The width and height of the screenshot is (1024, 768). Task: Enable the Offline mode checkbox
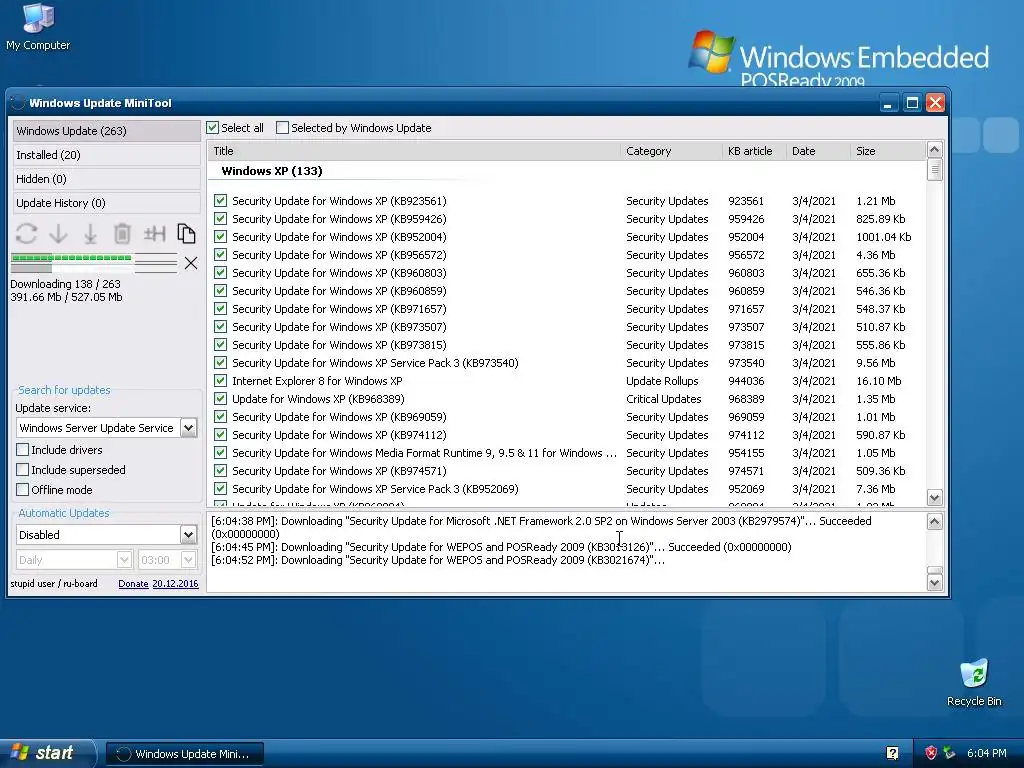[x=22, y=490]
